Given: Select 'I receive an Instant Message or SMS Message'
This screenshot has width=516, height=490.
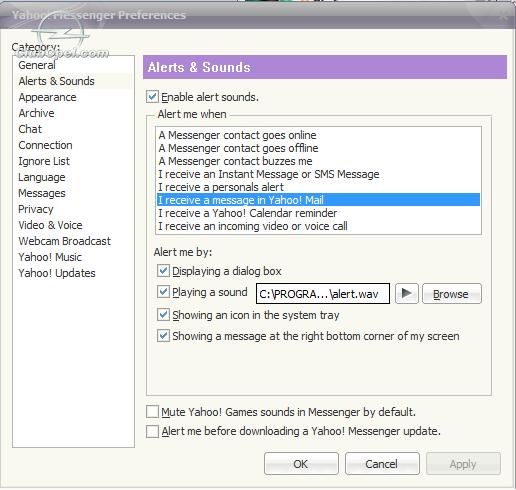Looking at the screenshot, I should point(318,174).
